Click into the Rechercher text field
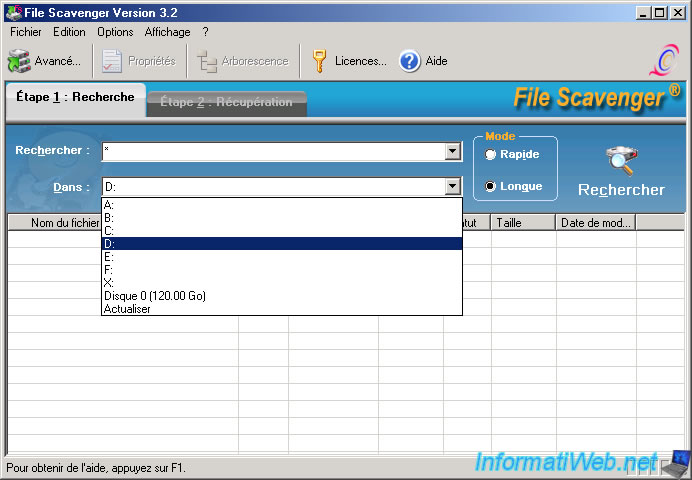This screenshot has width=692, height=480. point(272,151)
